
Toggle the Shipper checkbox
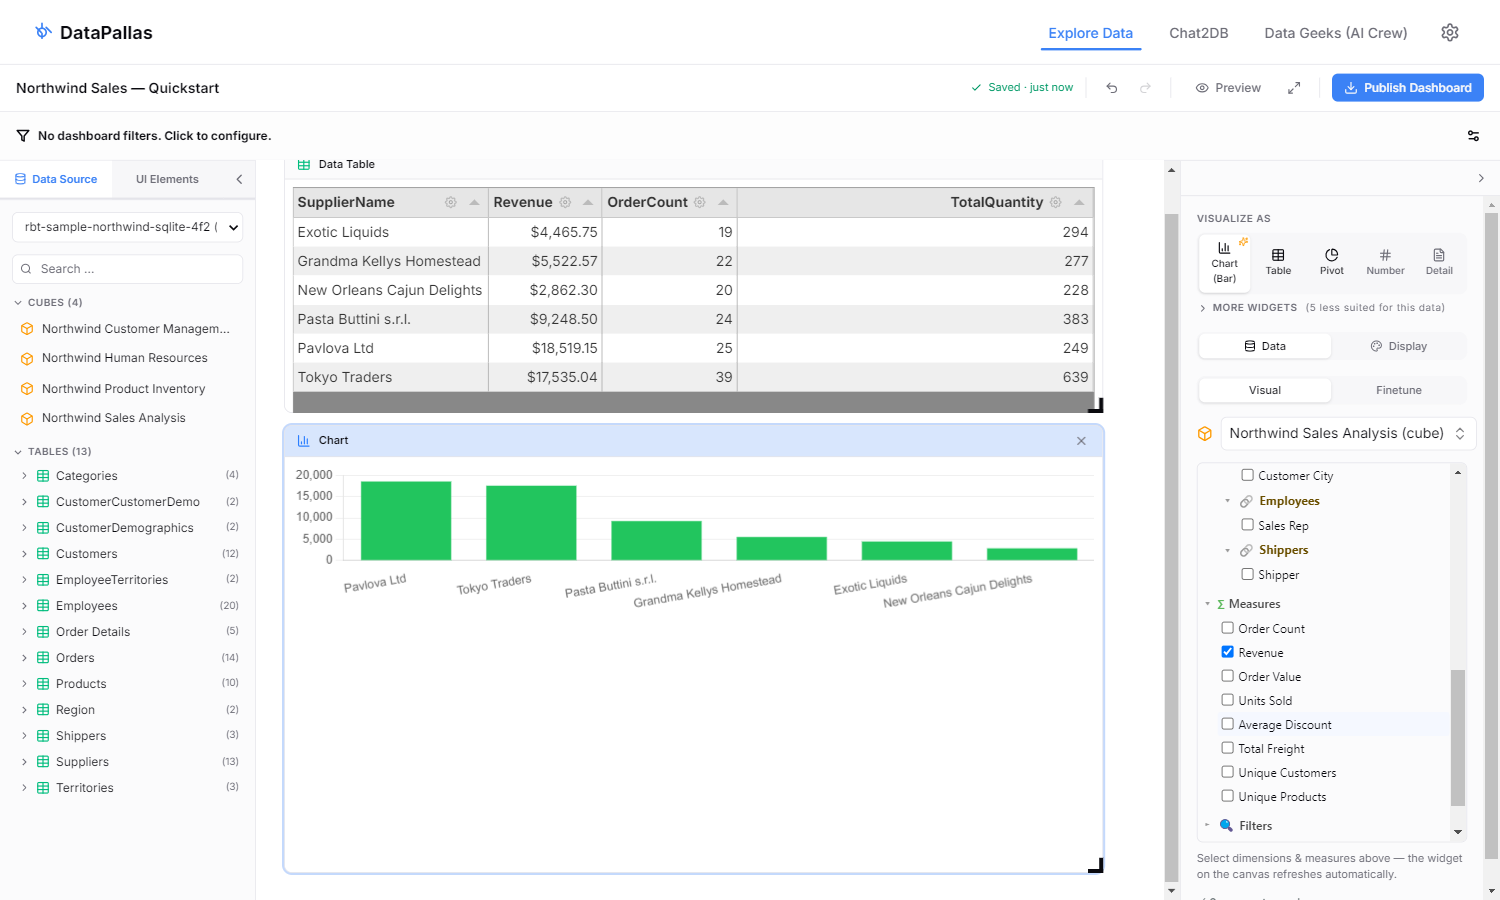click(1247, 574)
